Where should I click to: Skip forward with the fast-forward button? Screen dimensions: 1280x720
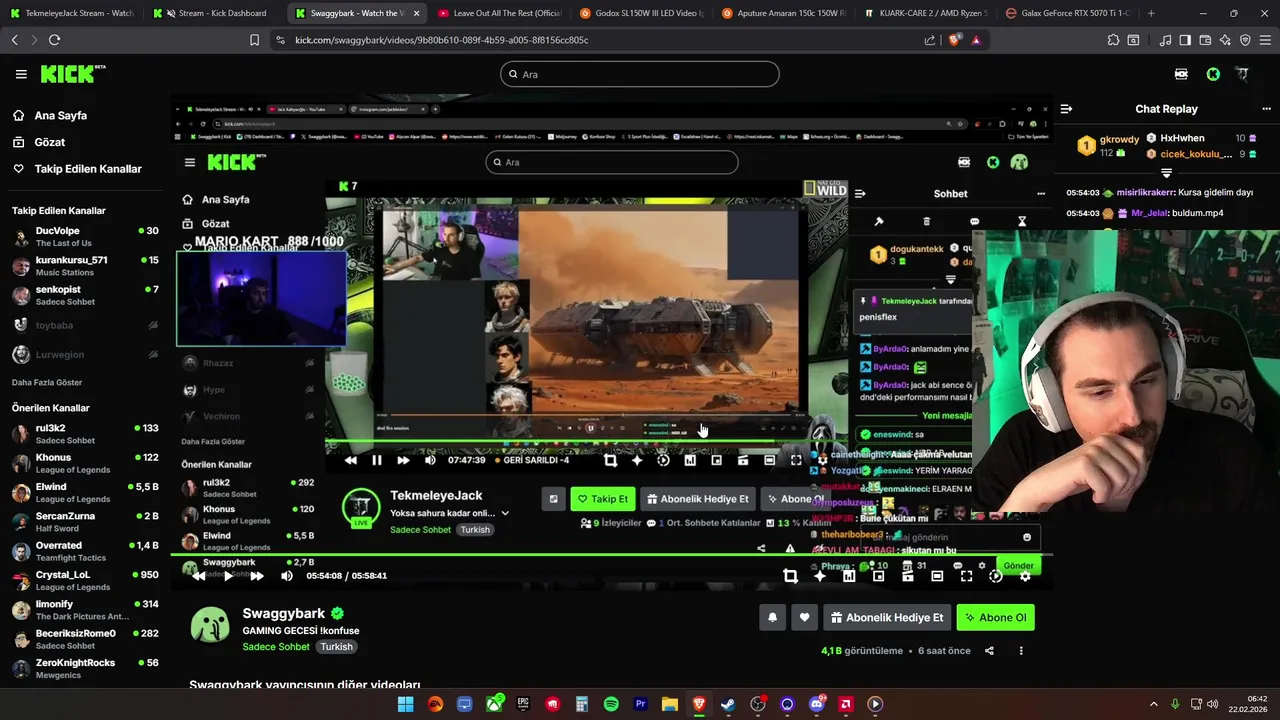pos(257,576)
